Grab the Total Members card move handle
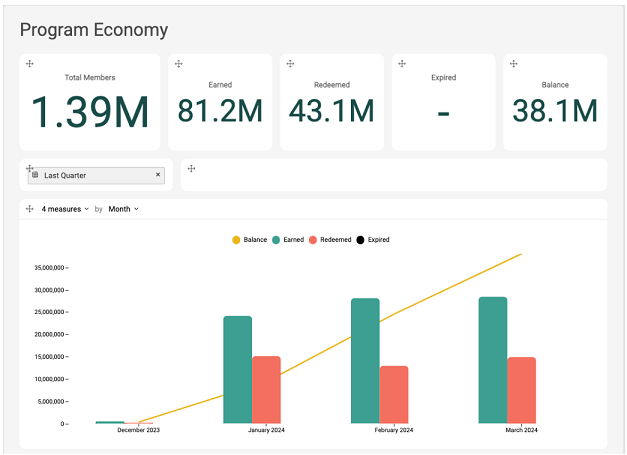 point(30,64)
